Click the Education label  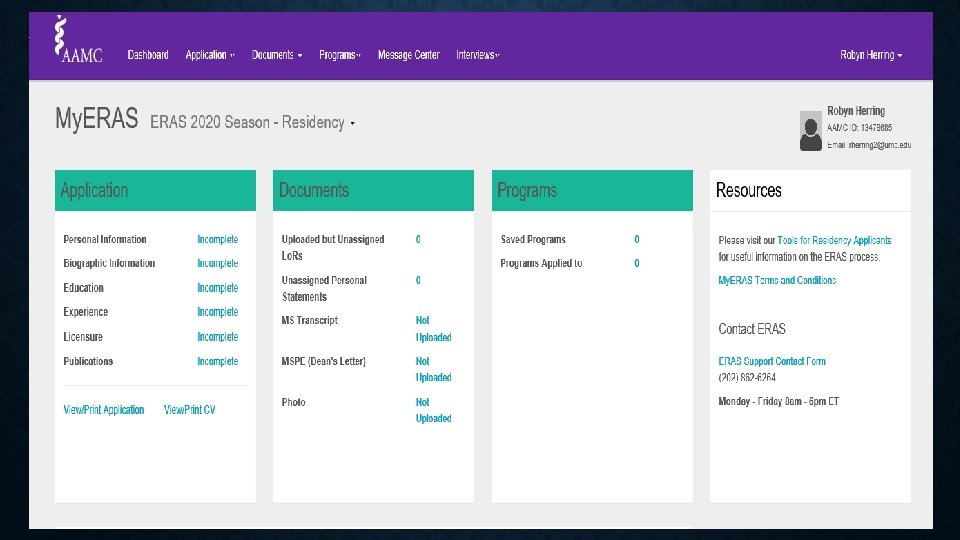(x=83, y=288)
